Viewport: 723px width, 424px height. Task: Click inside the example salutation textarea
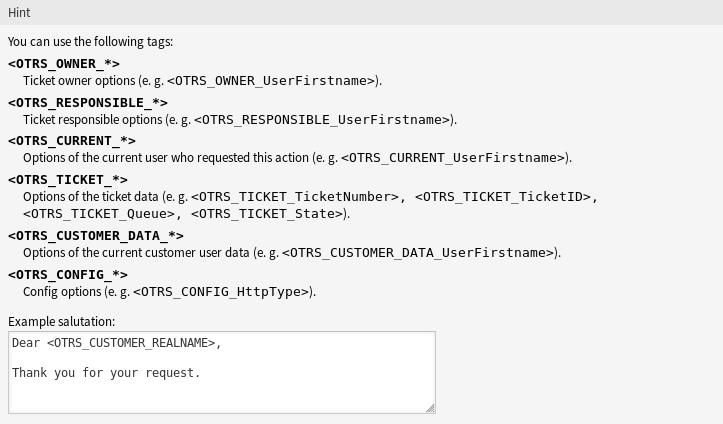(x=222, y=372)
